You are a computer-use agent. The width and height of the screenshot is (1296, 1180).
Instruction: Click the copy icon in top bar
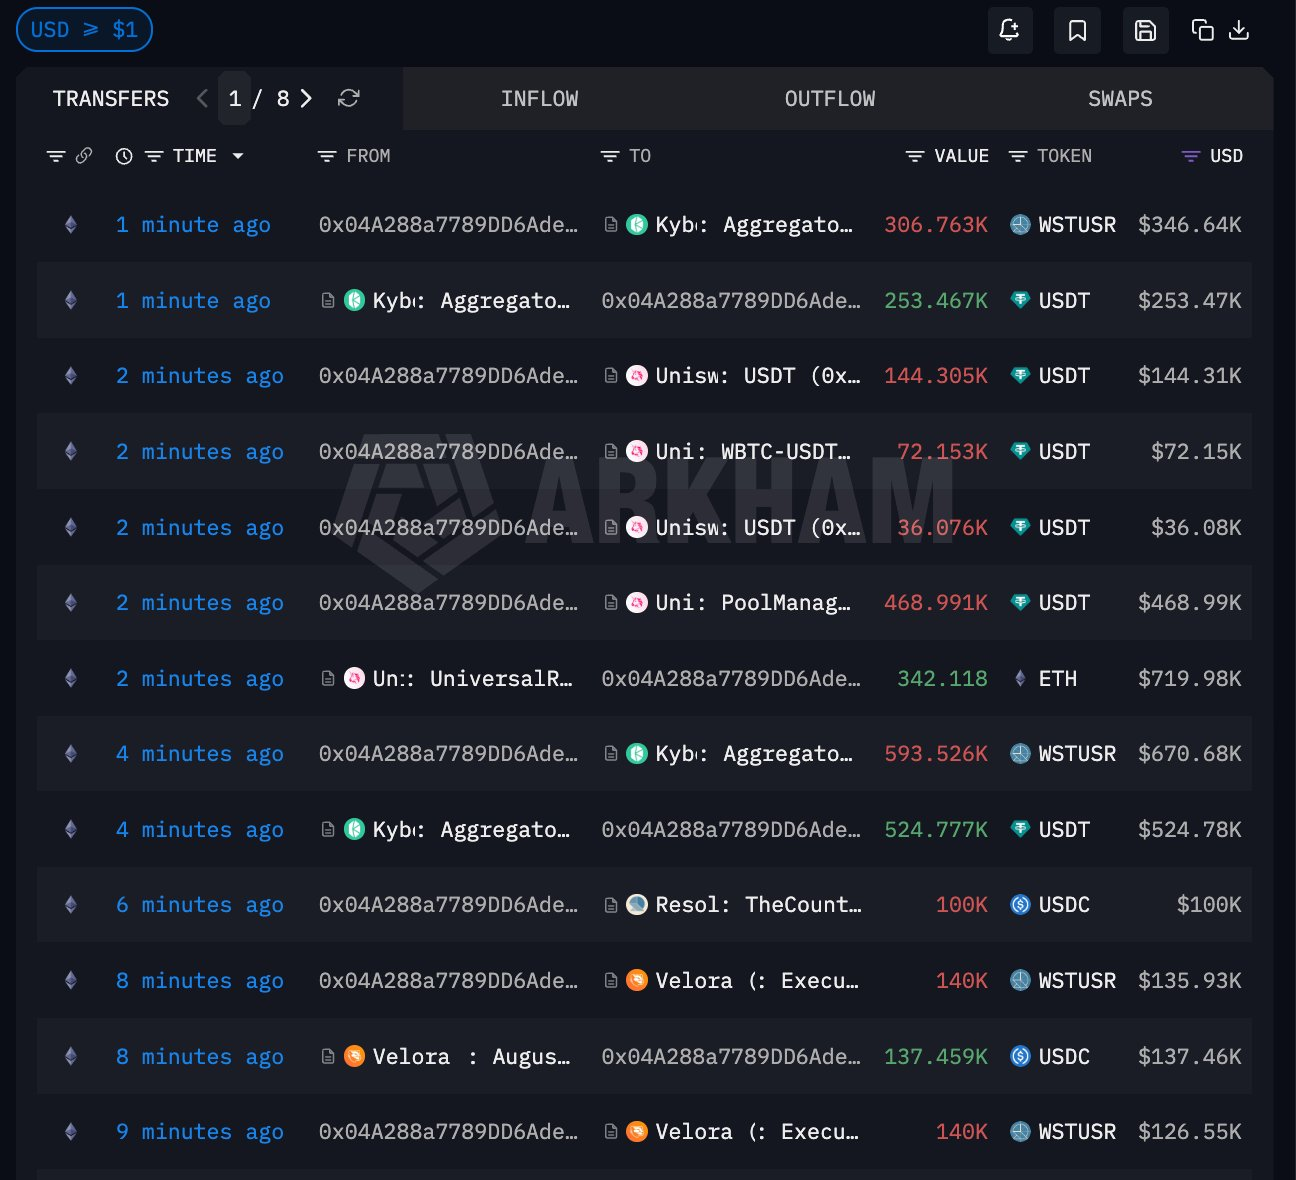tap(1202, 30)
